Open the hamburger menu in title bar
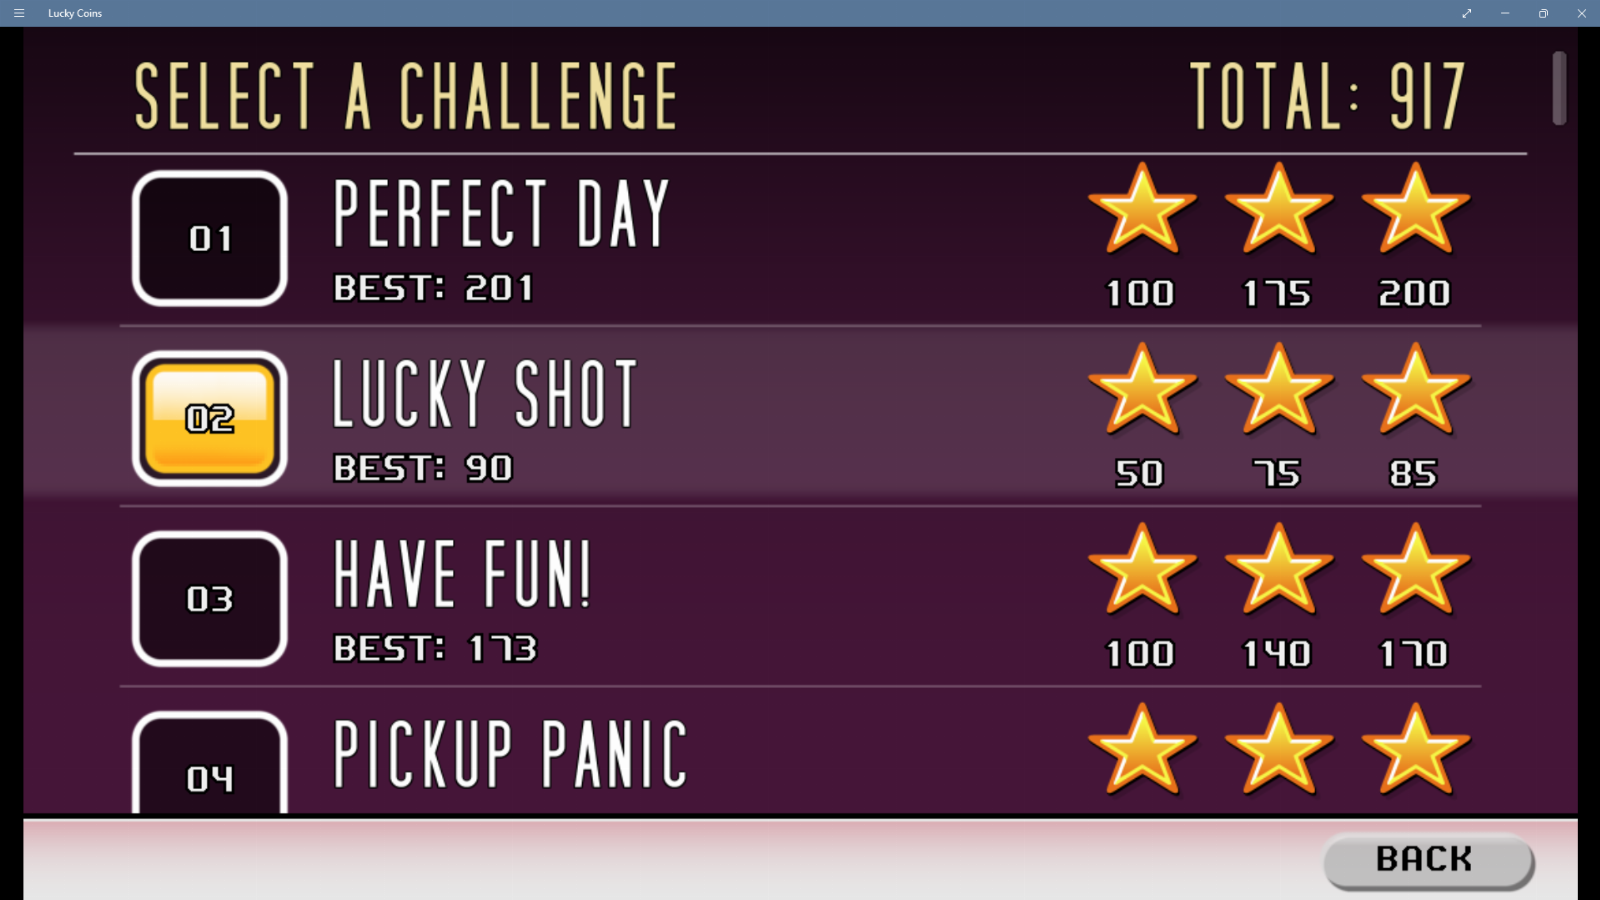This screenshot has height=900, width=1600. pos(19,13)
